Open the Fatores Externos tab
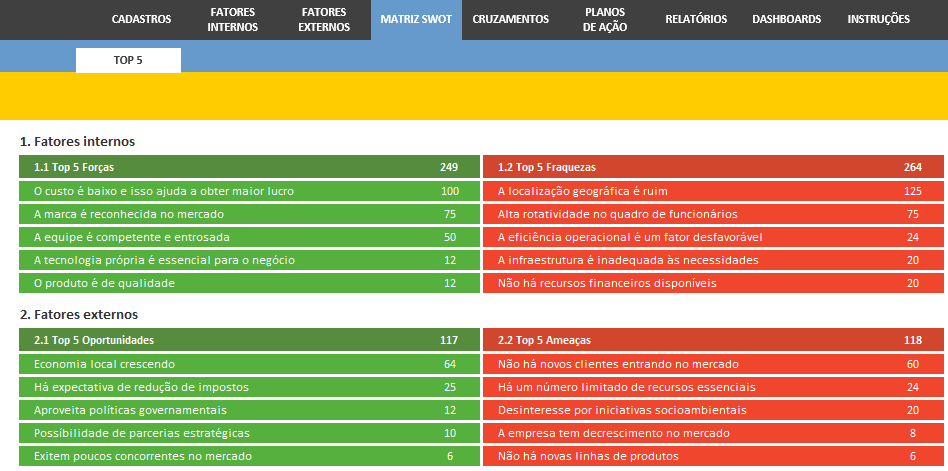Image resolution: width=948 pixels, height=471 pixels. (324, 20)
